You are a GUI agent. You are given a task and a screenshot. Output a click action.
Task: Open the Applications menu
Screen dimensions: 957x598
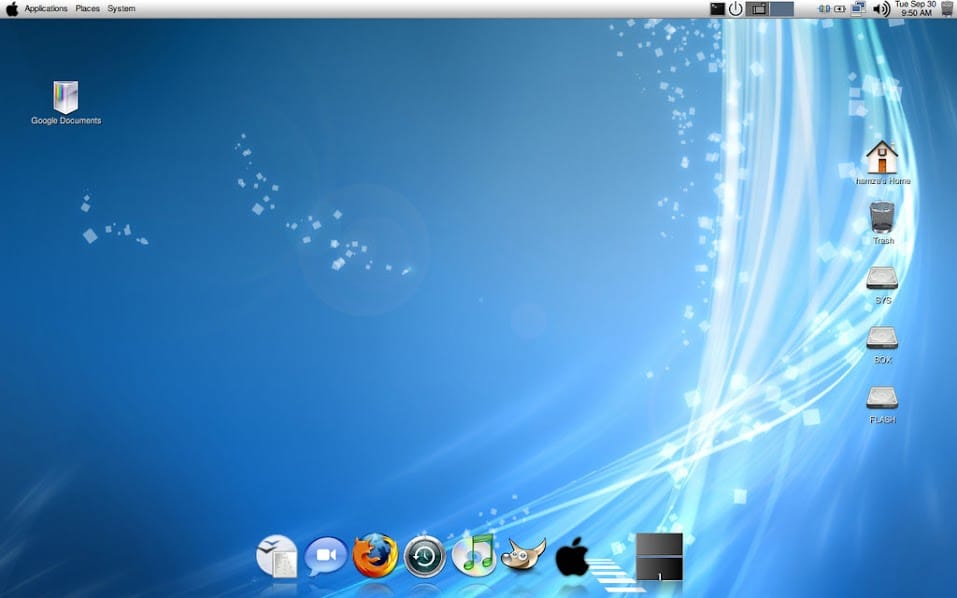tap(46, 9)
